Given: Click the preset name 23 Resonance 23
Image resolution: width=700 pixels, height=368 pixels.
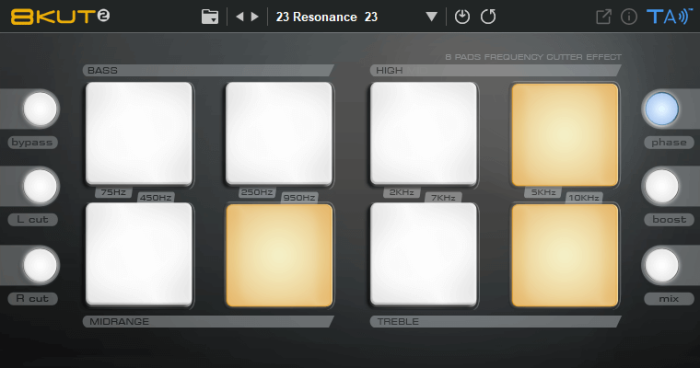Looking at the screenshot, I should [327, 17].
